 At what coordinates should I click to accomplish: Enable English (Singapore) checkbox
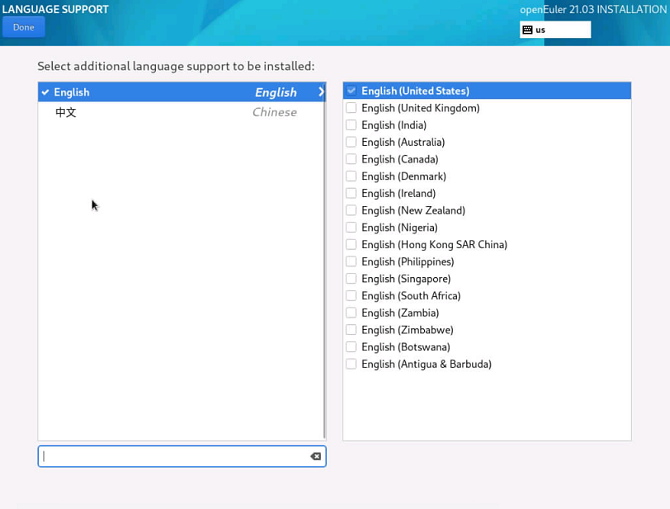(x=351, y=278)
